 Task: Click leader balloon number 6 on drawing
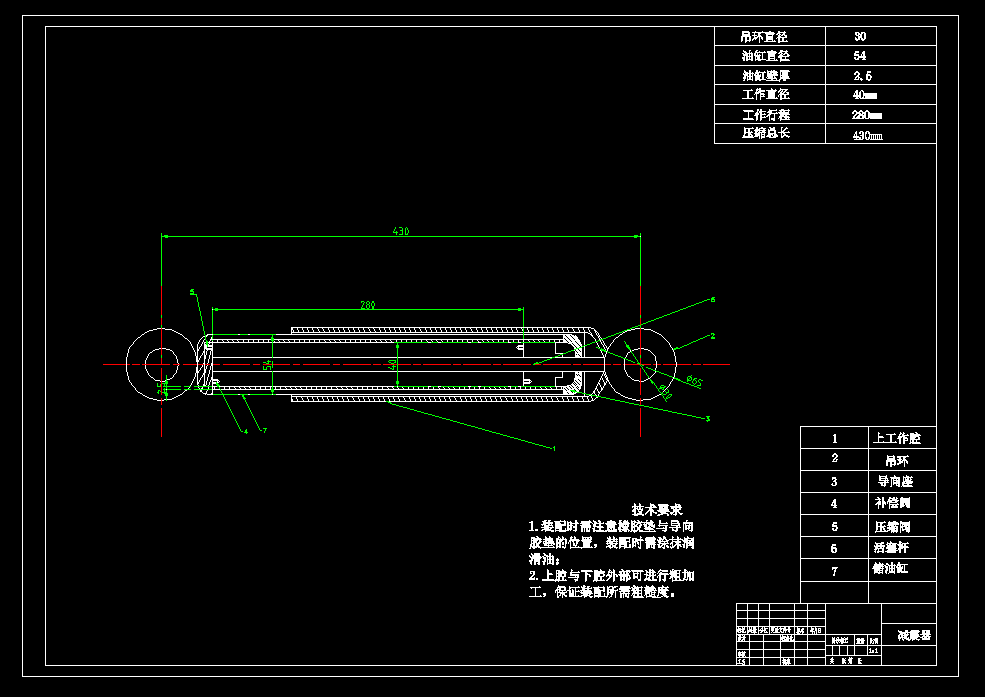click(x=713, y=300)
